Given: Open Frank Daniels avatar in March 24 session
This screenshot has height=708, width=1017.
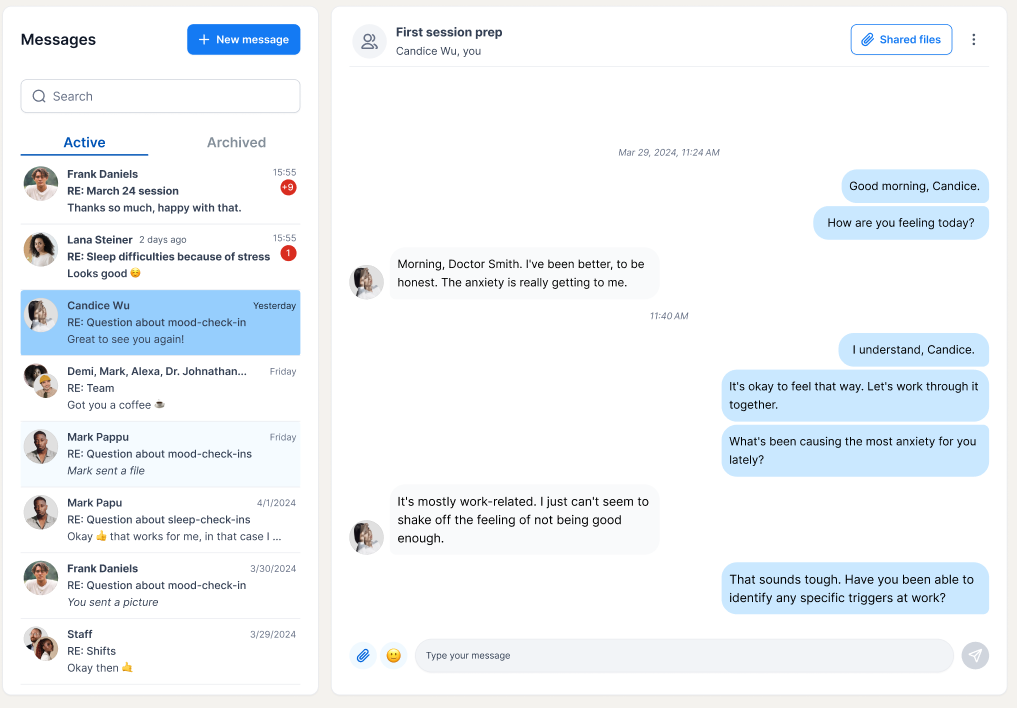Looking at the screenshot, I should click(41, 184).
